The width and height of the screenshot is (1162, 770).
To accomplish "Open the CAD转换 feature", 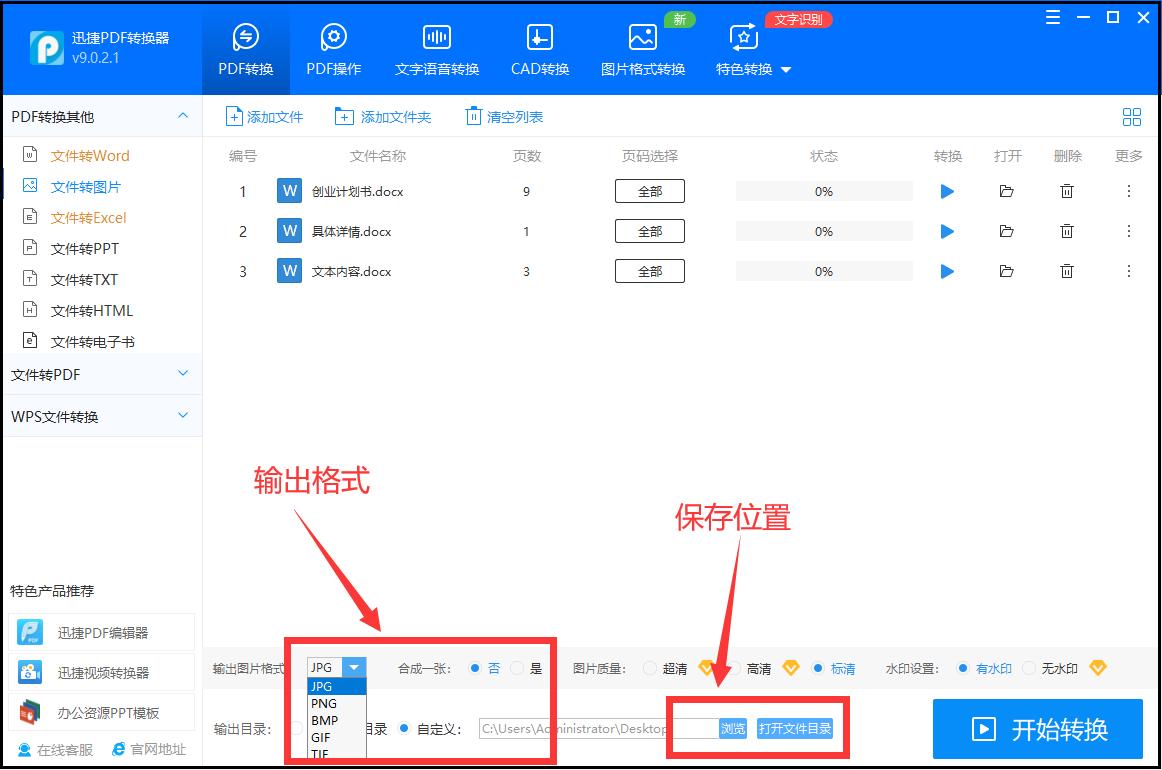I will click(x=539, y=47).
